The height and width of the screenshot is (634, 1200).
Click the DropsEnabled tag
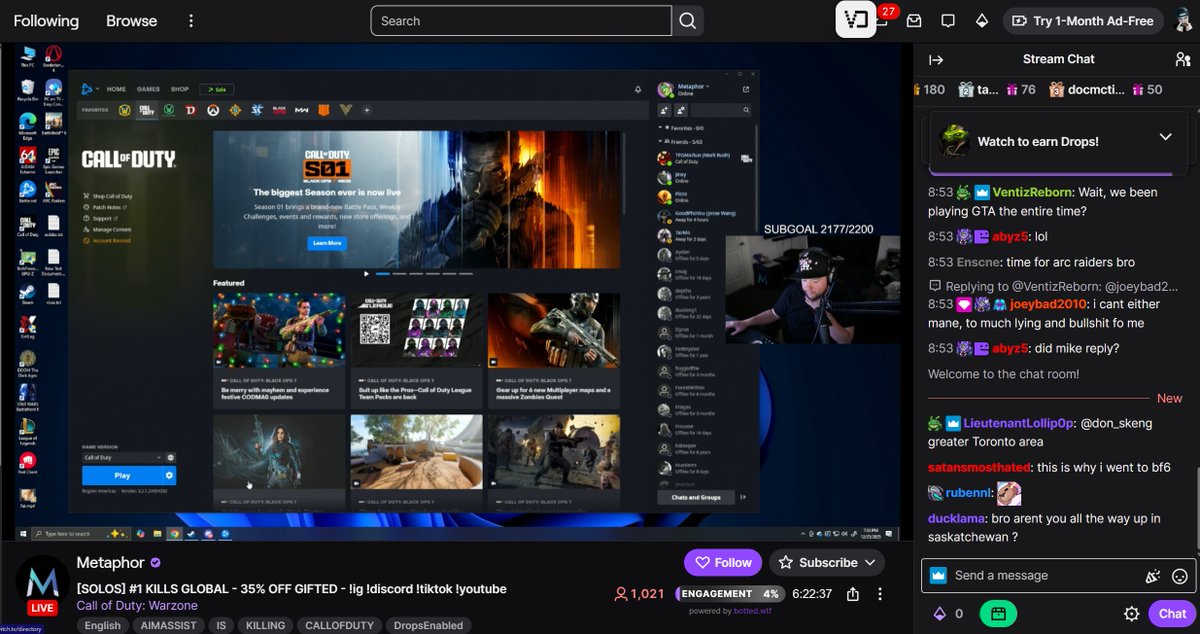tap(427, 625)
